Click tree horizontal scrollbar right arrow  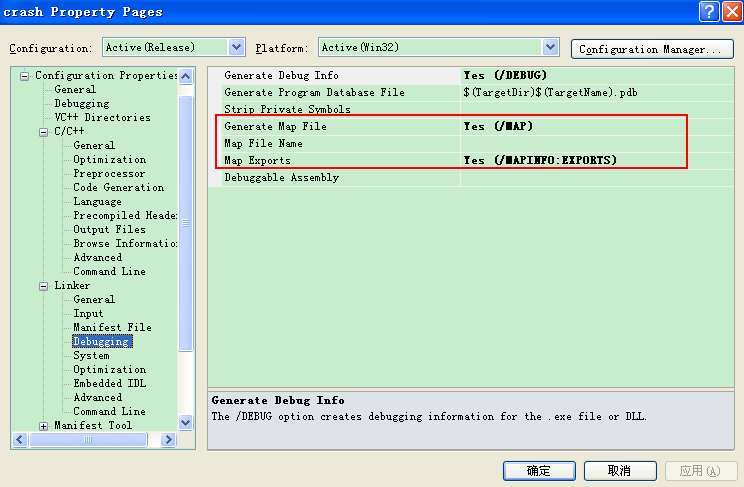168,440
